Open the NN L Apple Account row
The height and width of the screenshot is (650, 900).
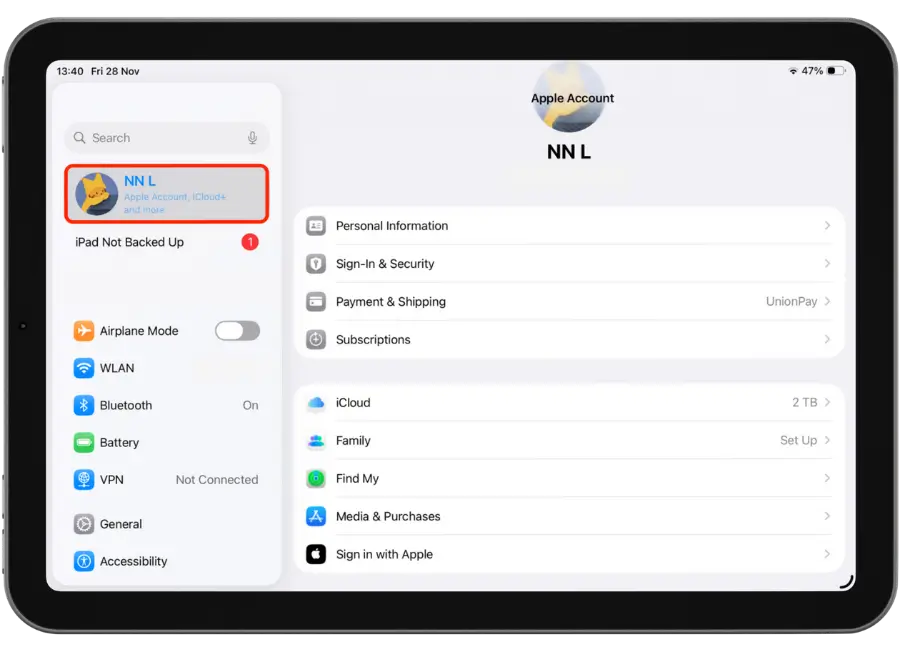pos(167,194)
